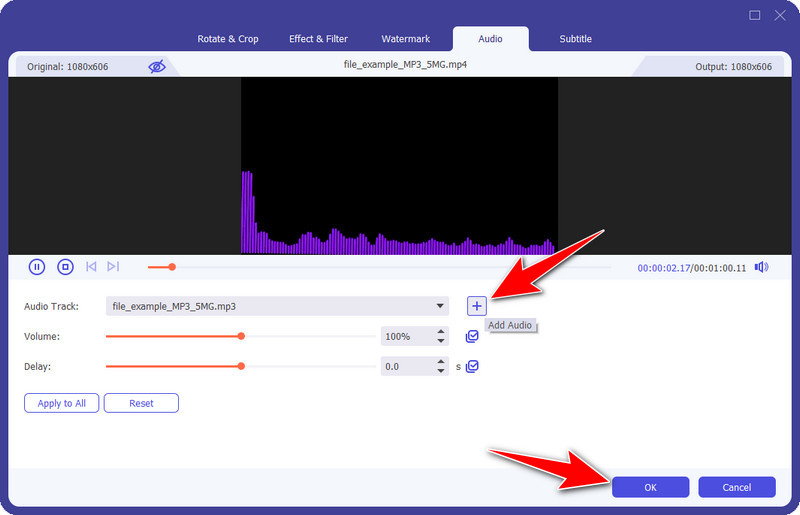Stop the video playback
800x515 pixels.
[x=65, y=267]
